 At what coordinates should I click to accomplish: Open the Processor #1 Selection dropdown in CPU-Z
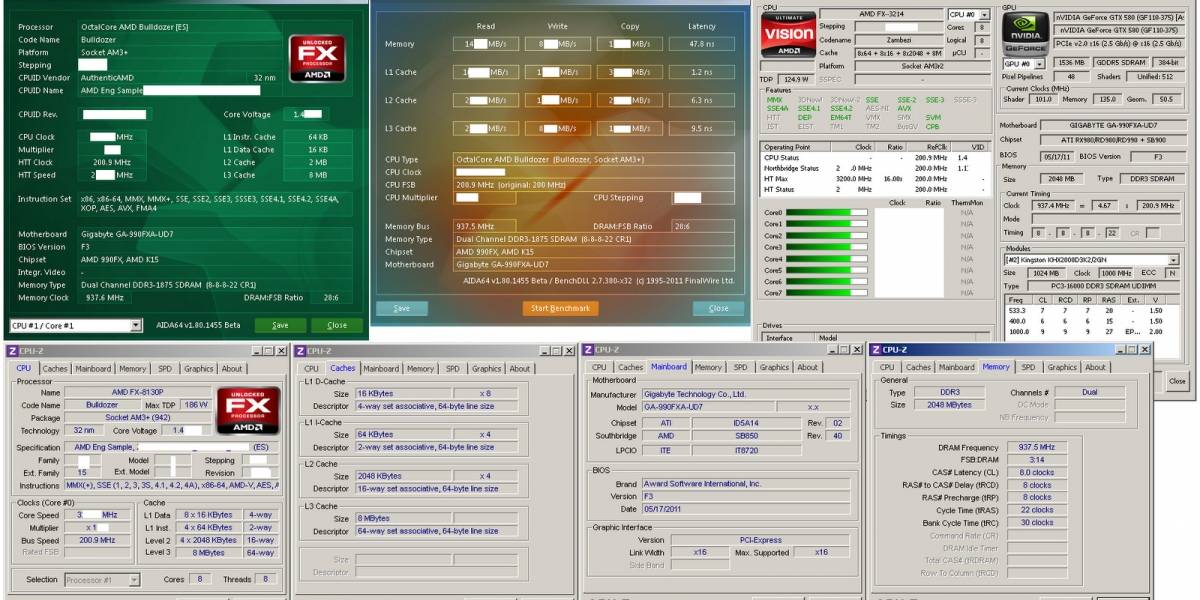pyautogui.click(x=103, y=579)
